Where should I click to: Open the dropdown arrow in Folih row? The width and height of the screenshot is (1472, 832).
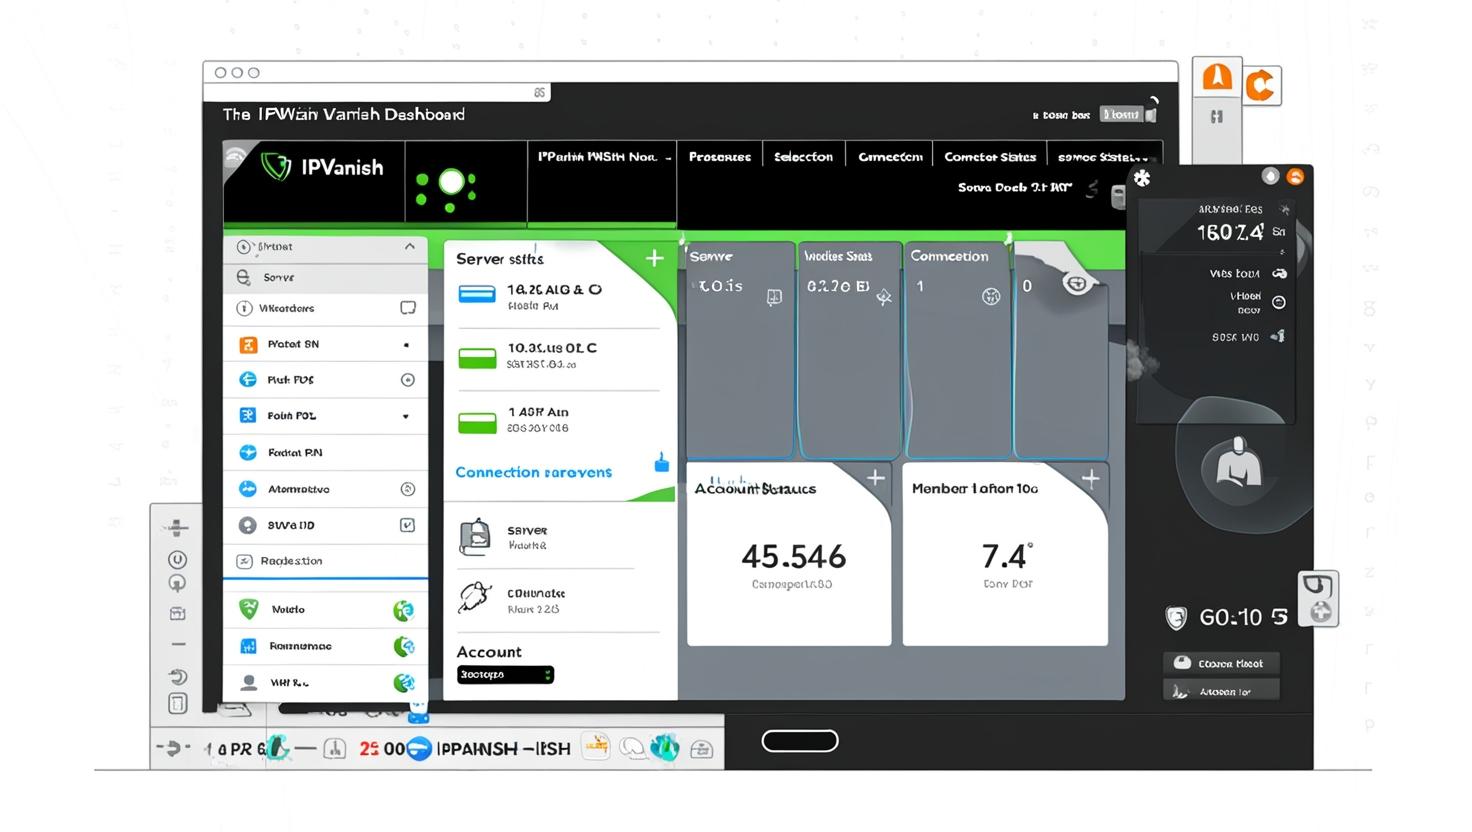(406, 416)
